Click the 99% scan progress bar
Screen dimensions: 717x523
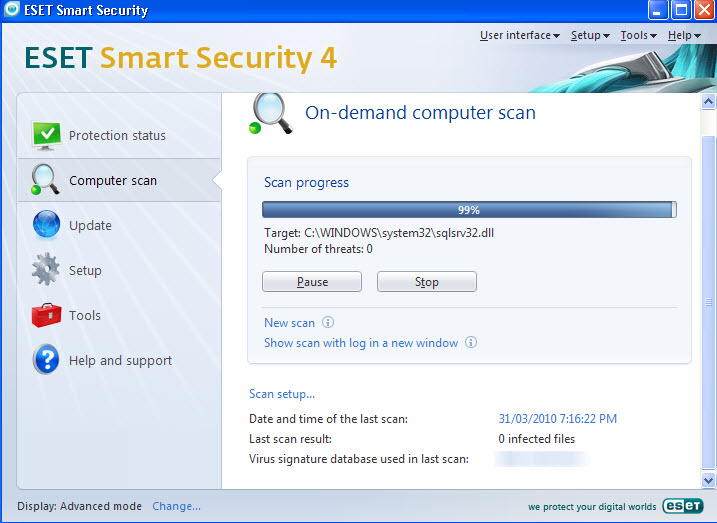[x=469, y=210]
